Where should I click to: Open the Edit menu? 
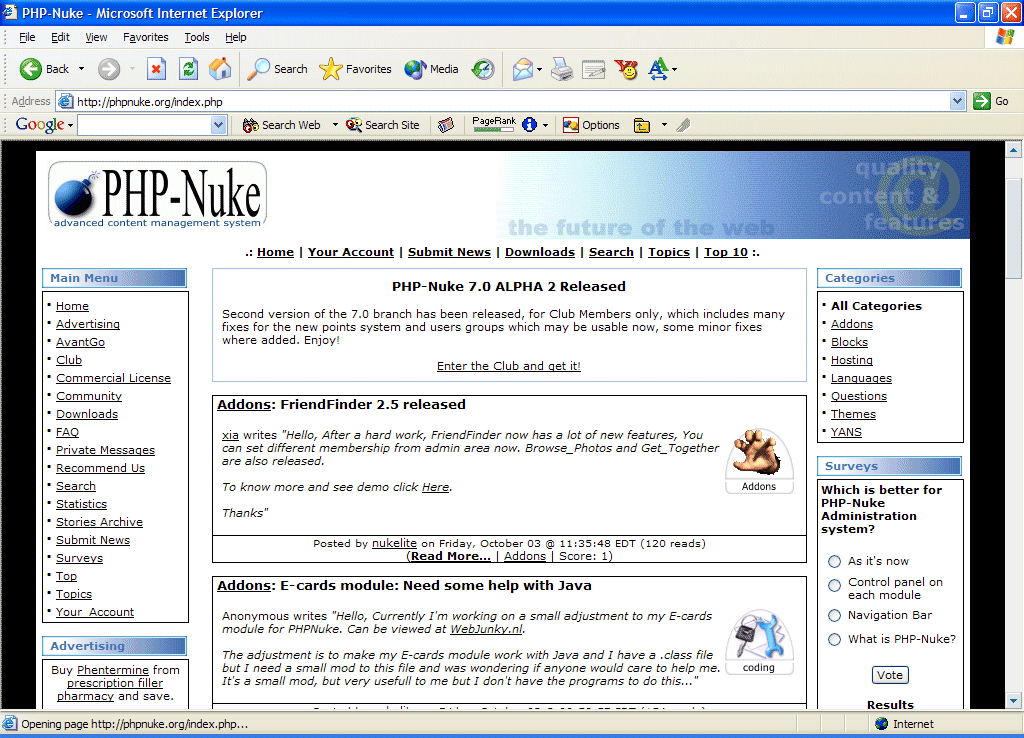[60, 37]
